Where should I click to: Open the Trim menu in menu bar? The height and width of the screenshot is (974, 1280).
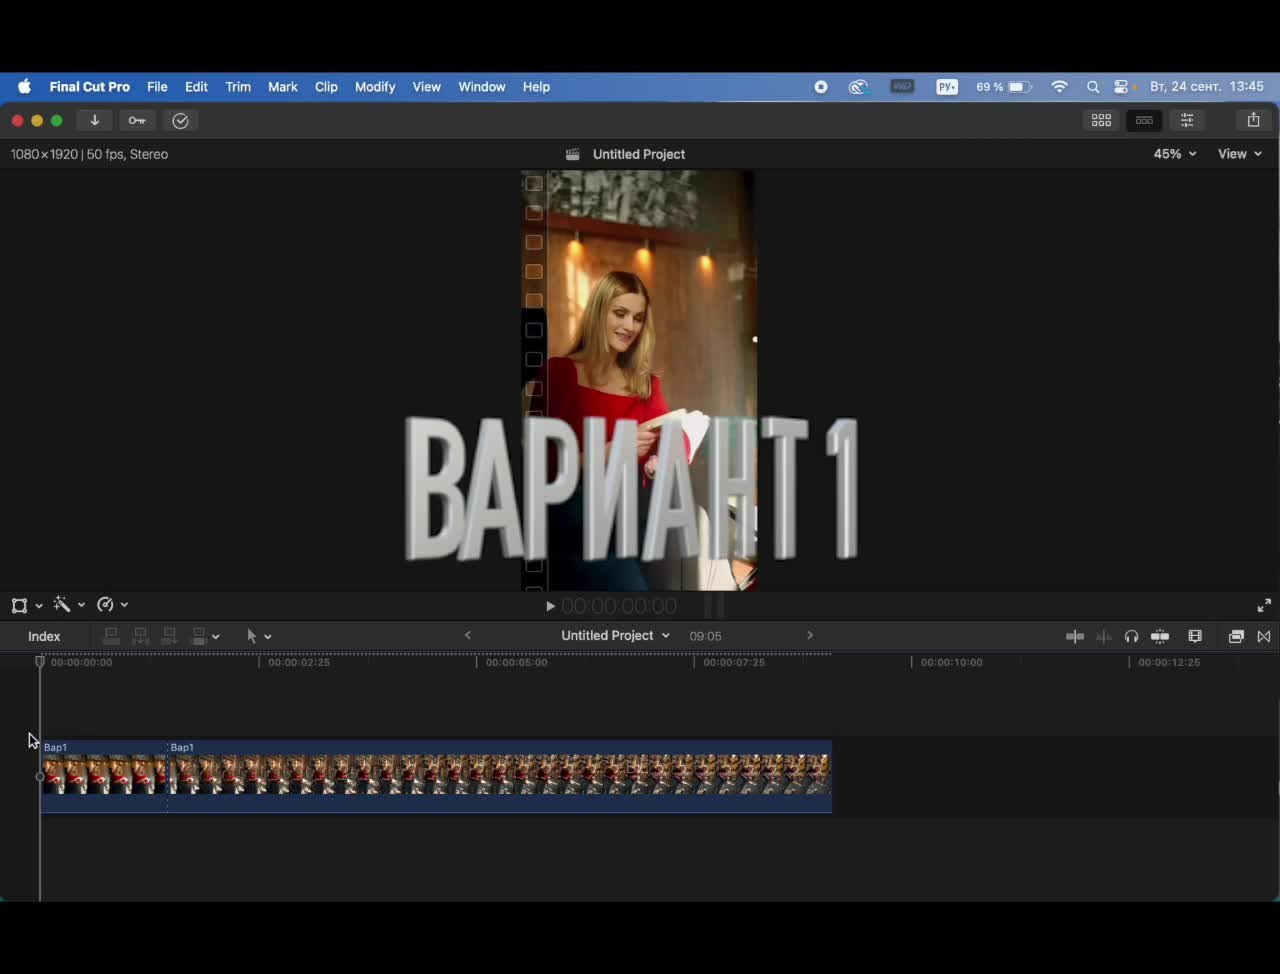point(238,87)
